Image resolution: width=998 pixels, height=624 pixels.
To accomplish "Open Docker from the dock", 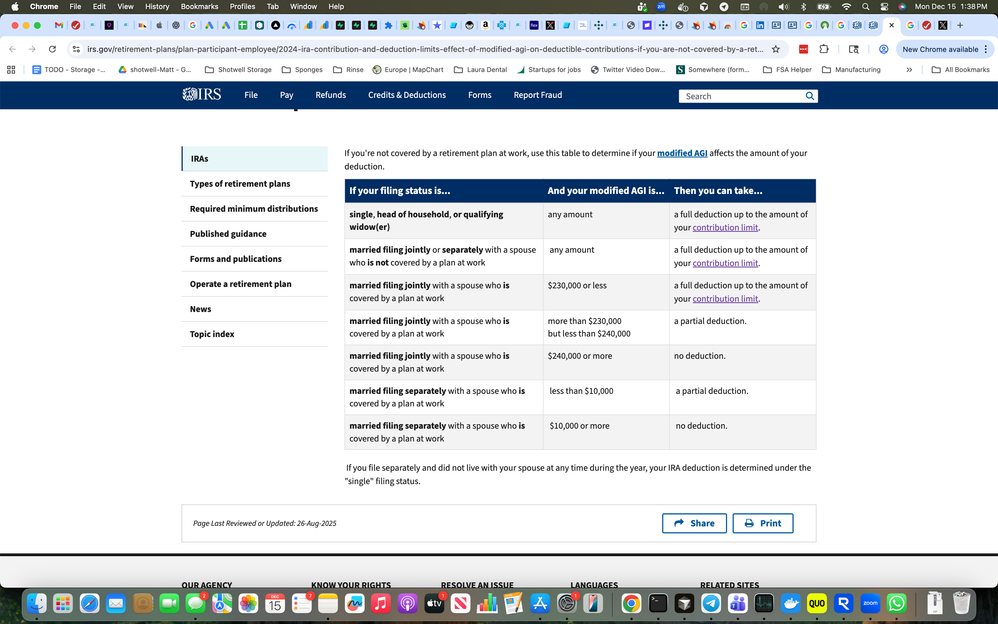I will pos(791,604).
